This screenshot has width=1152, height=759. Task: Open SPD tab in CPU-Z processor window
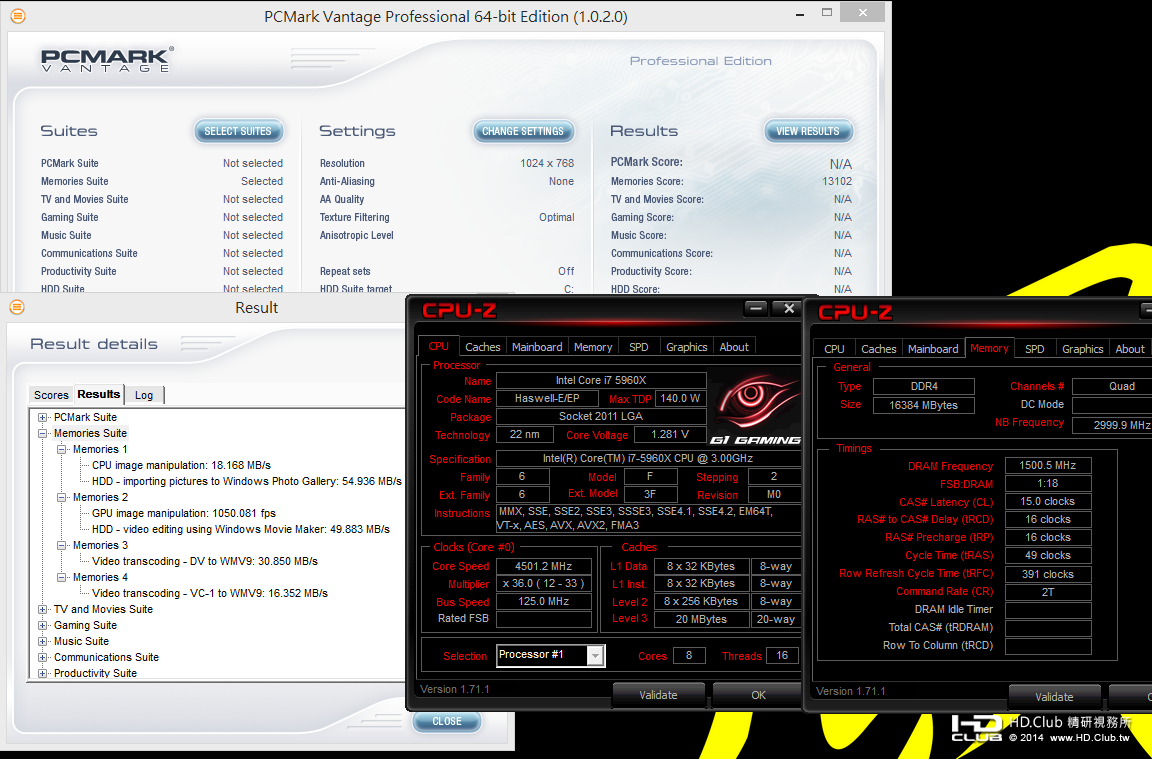coord(638,347)
